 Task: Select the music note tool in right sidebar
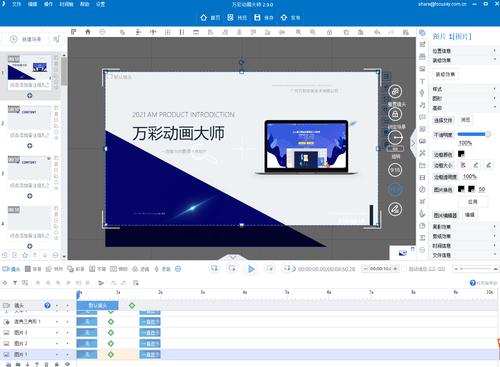point(422,105)
